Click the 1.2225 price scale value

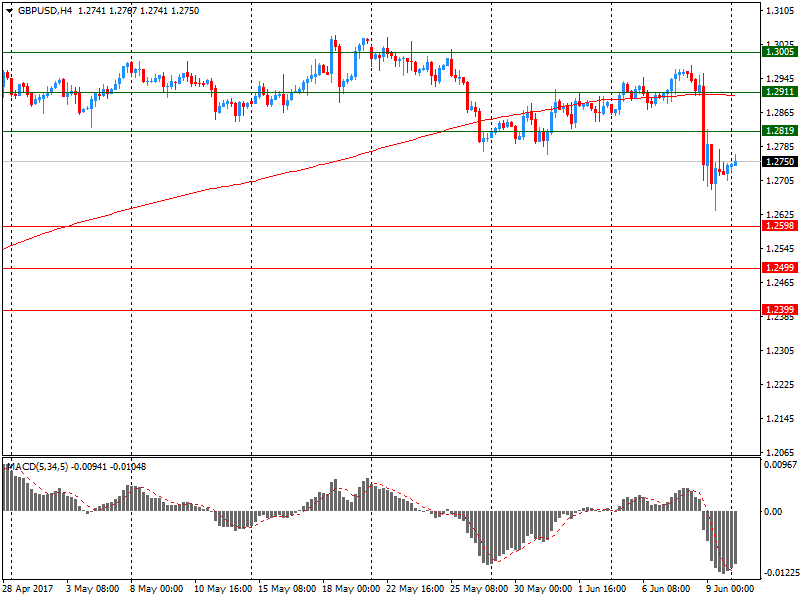(x=781, y=385)
